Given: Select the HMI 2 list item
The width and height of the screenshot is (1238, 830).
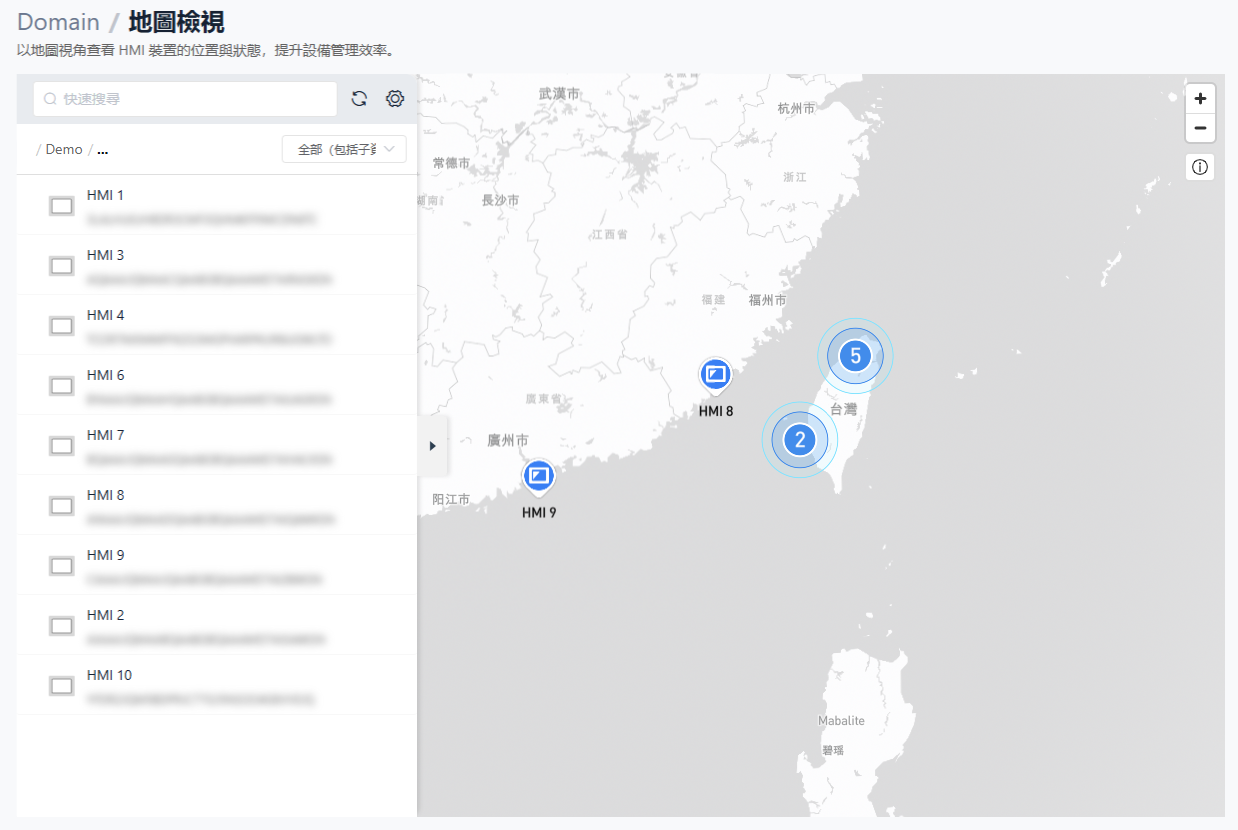Looking at the screenshot, I should (x=210, y=625).
